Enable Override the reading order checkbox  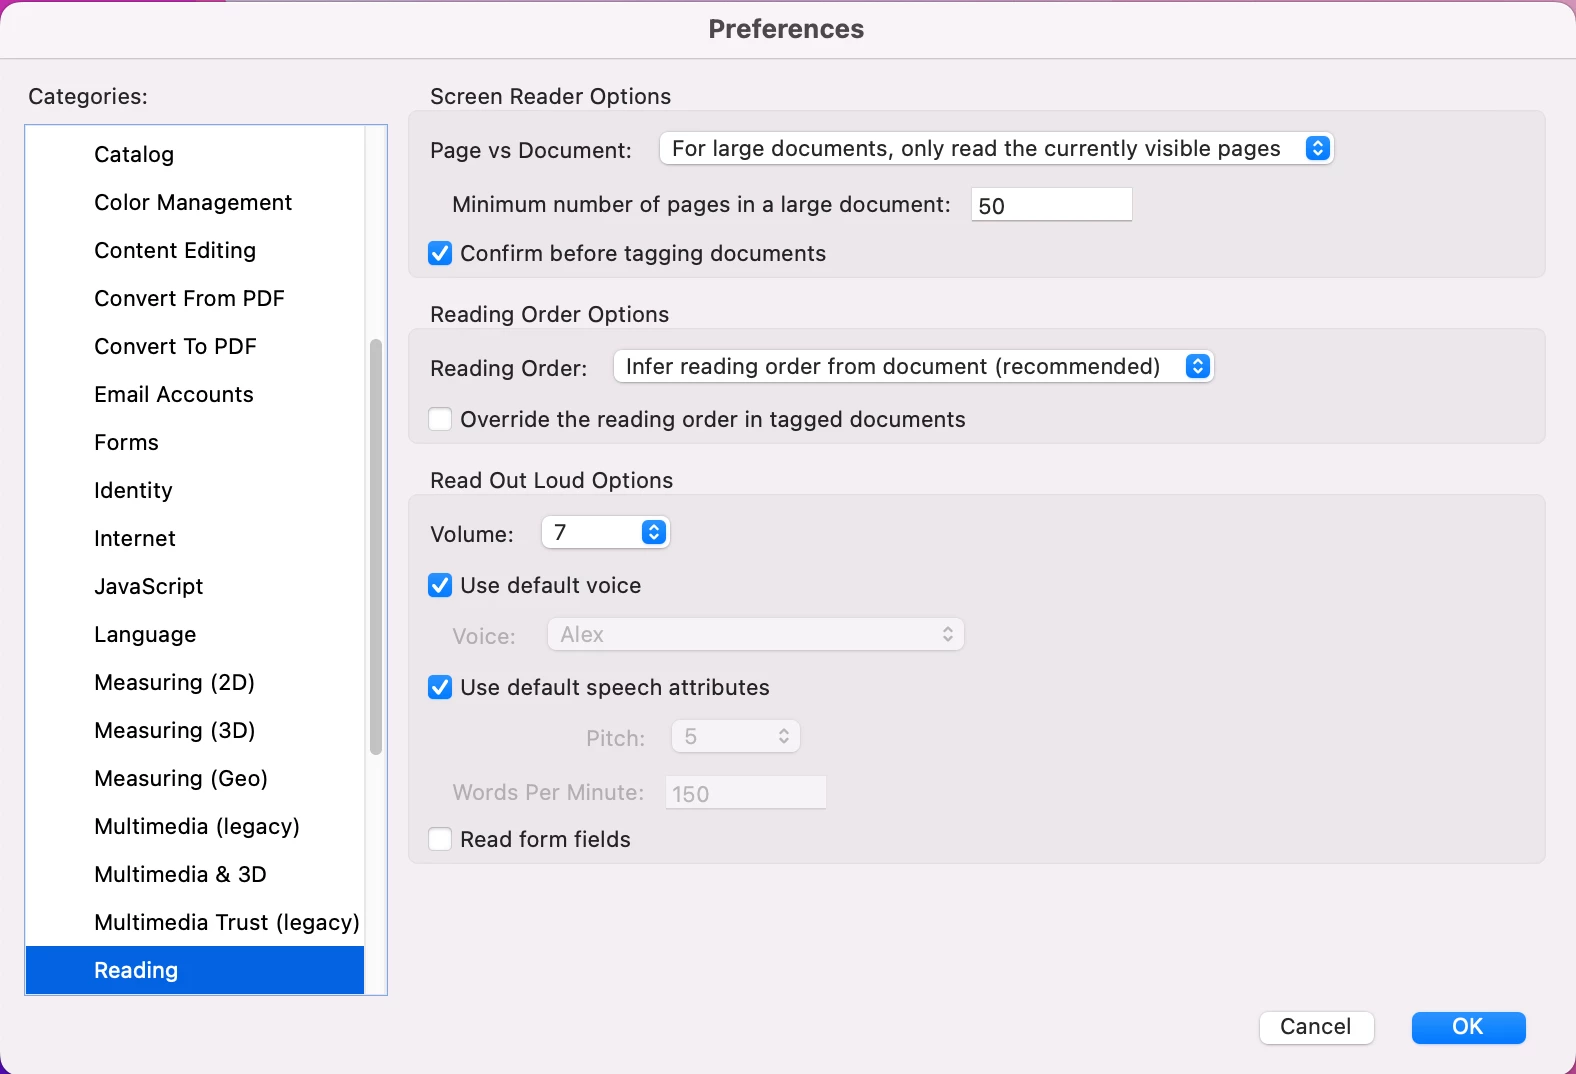pos(440,420)
